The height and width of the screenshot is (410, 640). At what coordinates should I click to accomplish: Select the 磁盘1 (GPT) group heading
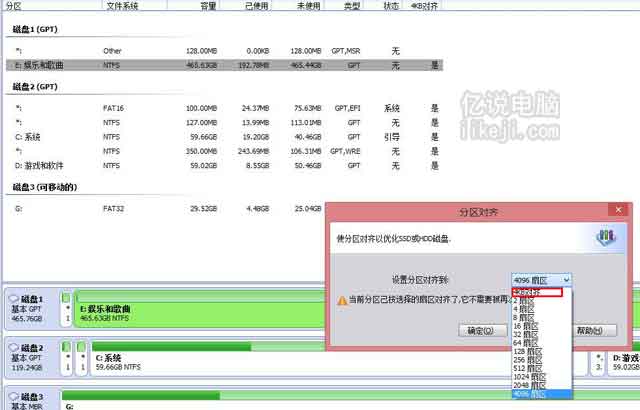tap(35, 29)
